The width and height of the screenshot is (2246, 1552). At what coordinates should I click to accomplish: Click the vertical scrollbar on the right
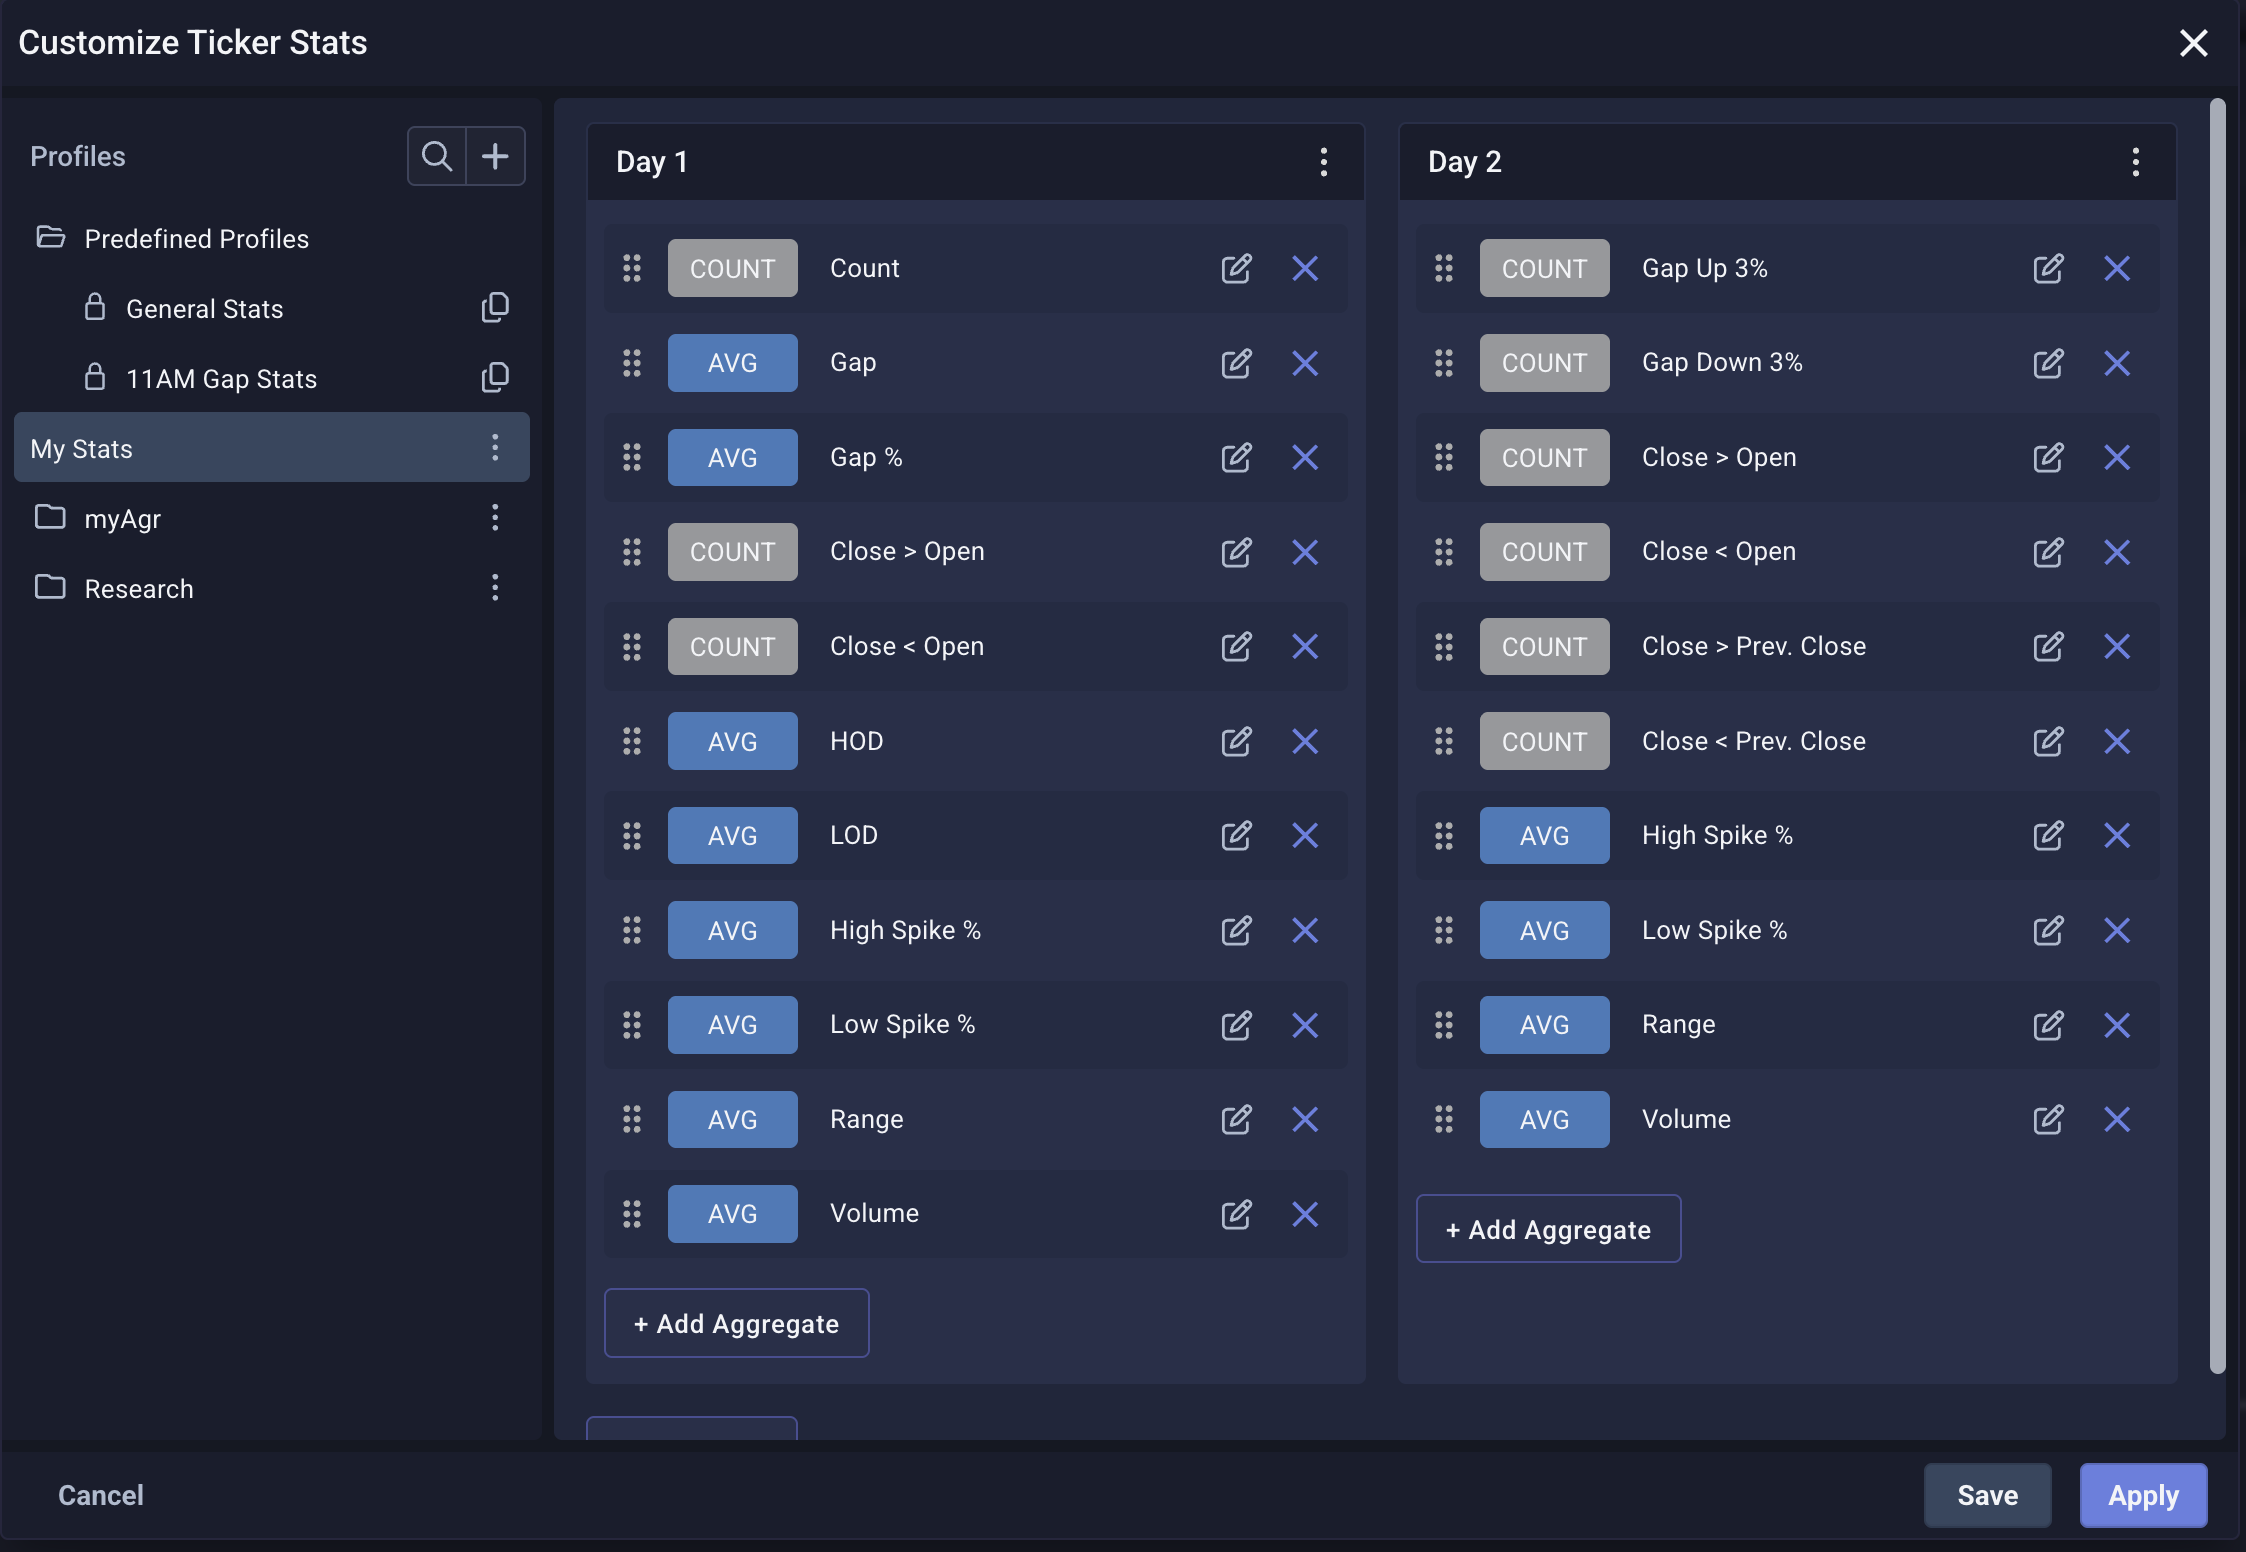tap(2217, 735)
